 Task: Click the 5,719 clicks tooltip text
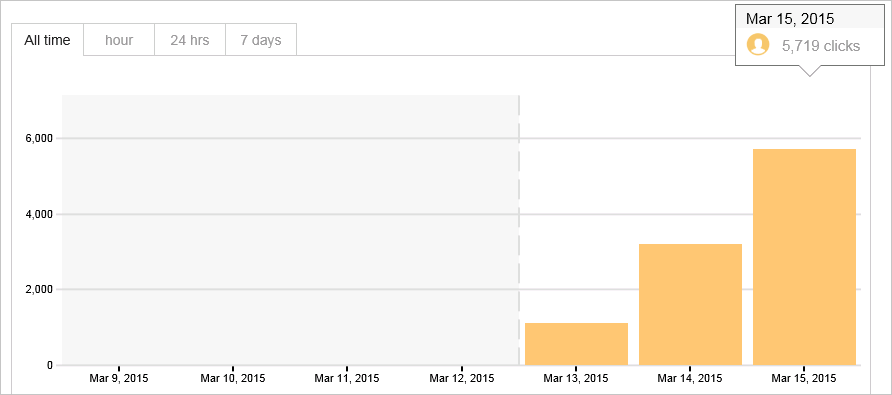(821, 46)
